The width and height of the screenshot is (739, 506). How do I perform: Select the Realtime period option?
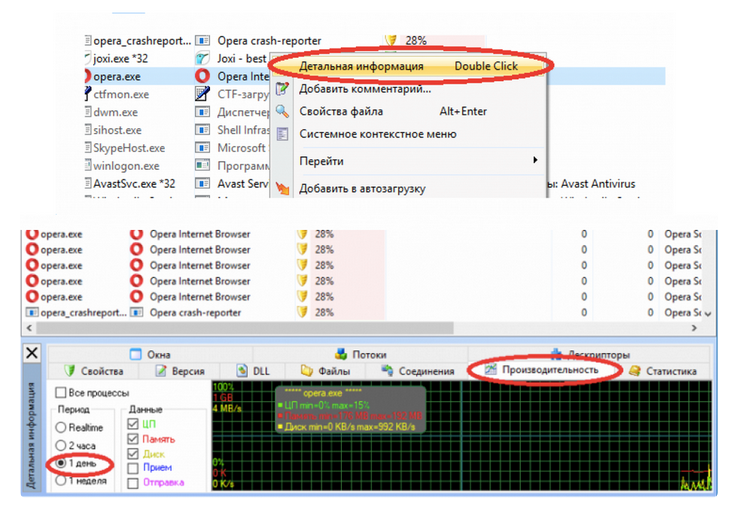pos(60,427)
